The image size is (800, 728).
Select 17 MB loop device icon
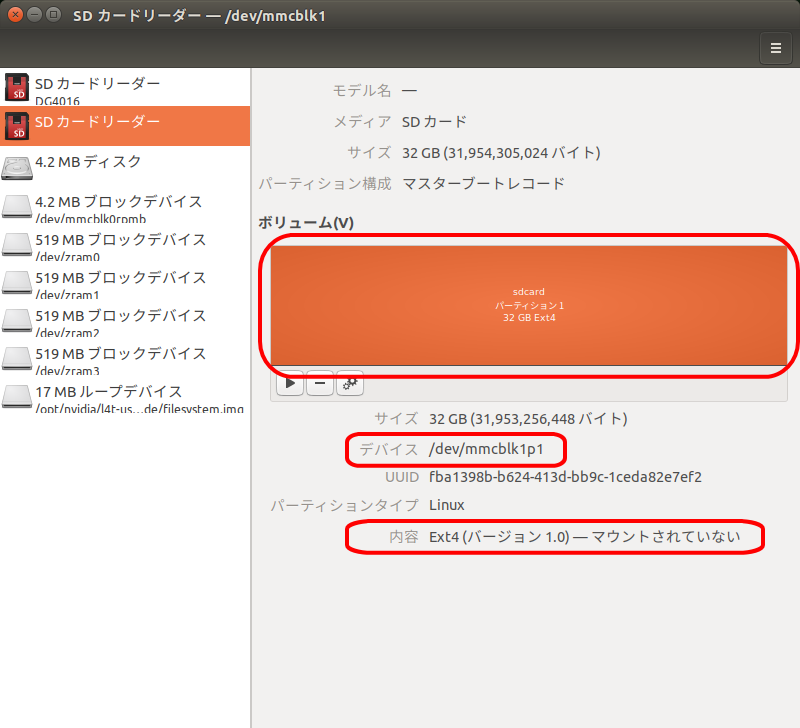point(17,396)
